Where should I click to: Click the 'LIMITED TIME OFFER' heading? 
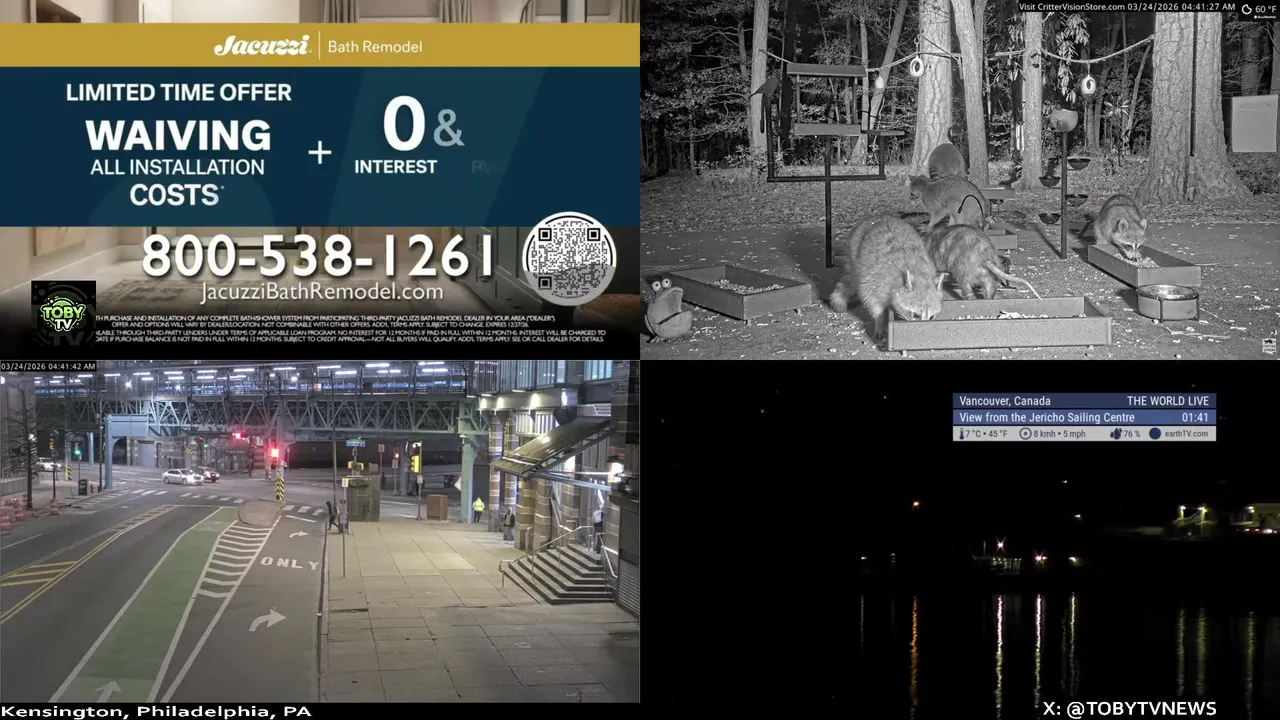pyautogui.click(x=179, y=93)
